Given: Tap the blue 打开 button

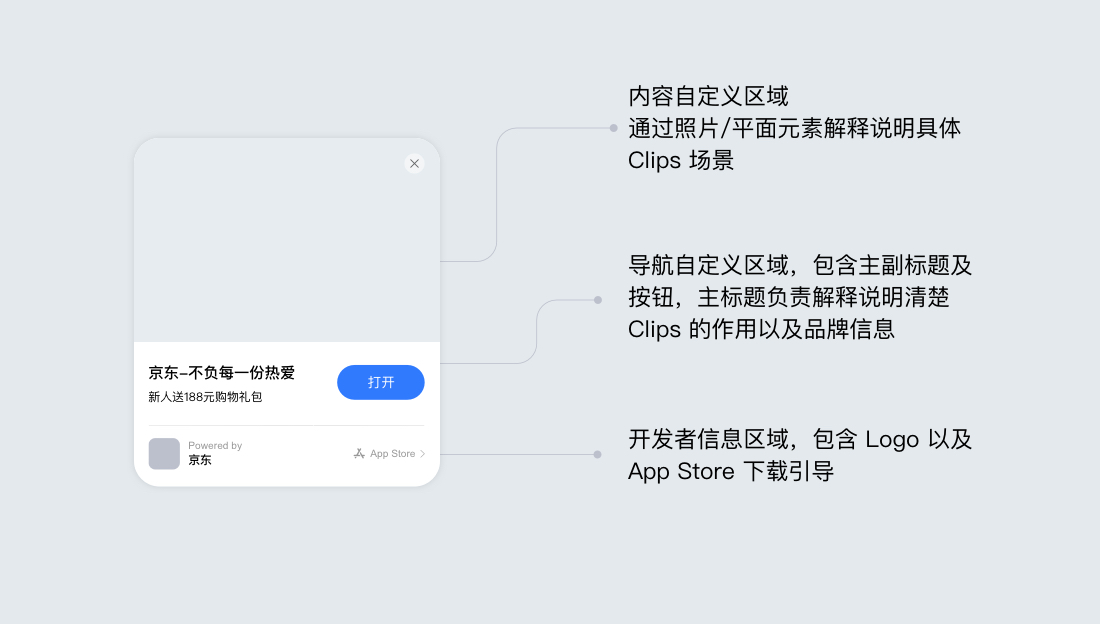Looking at the screenshot, I should coord(381,383).
